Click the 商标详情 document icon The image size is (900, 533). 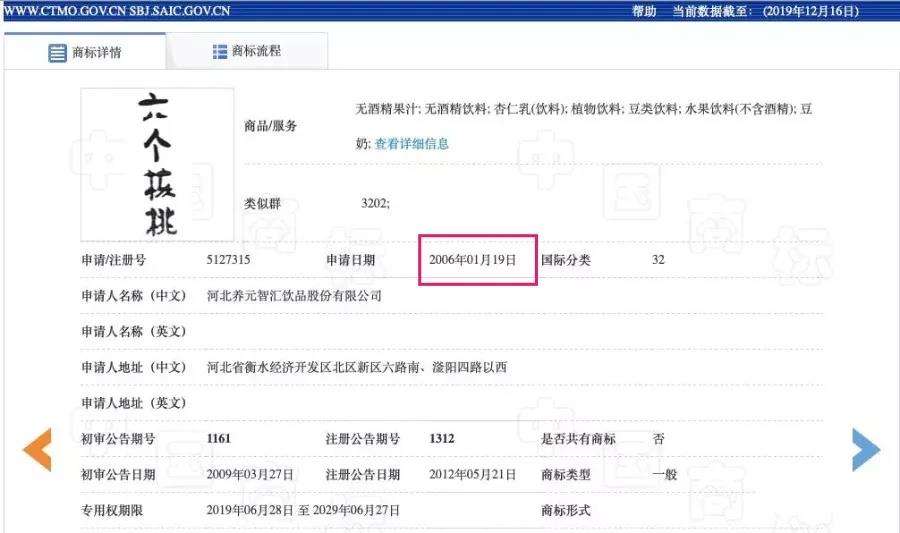pyautogui.click(x=57, y=53)
